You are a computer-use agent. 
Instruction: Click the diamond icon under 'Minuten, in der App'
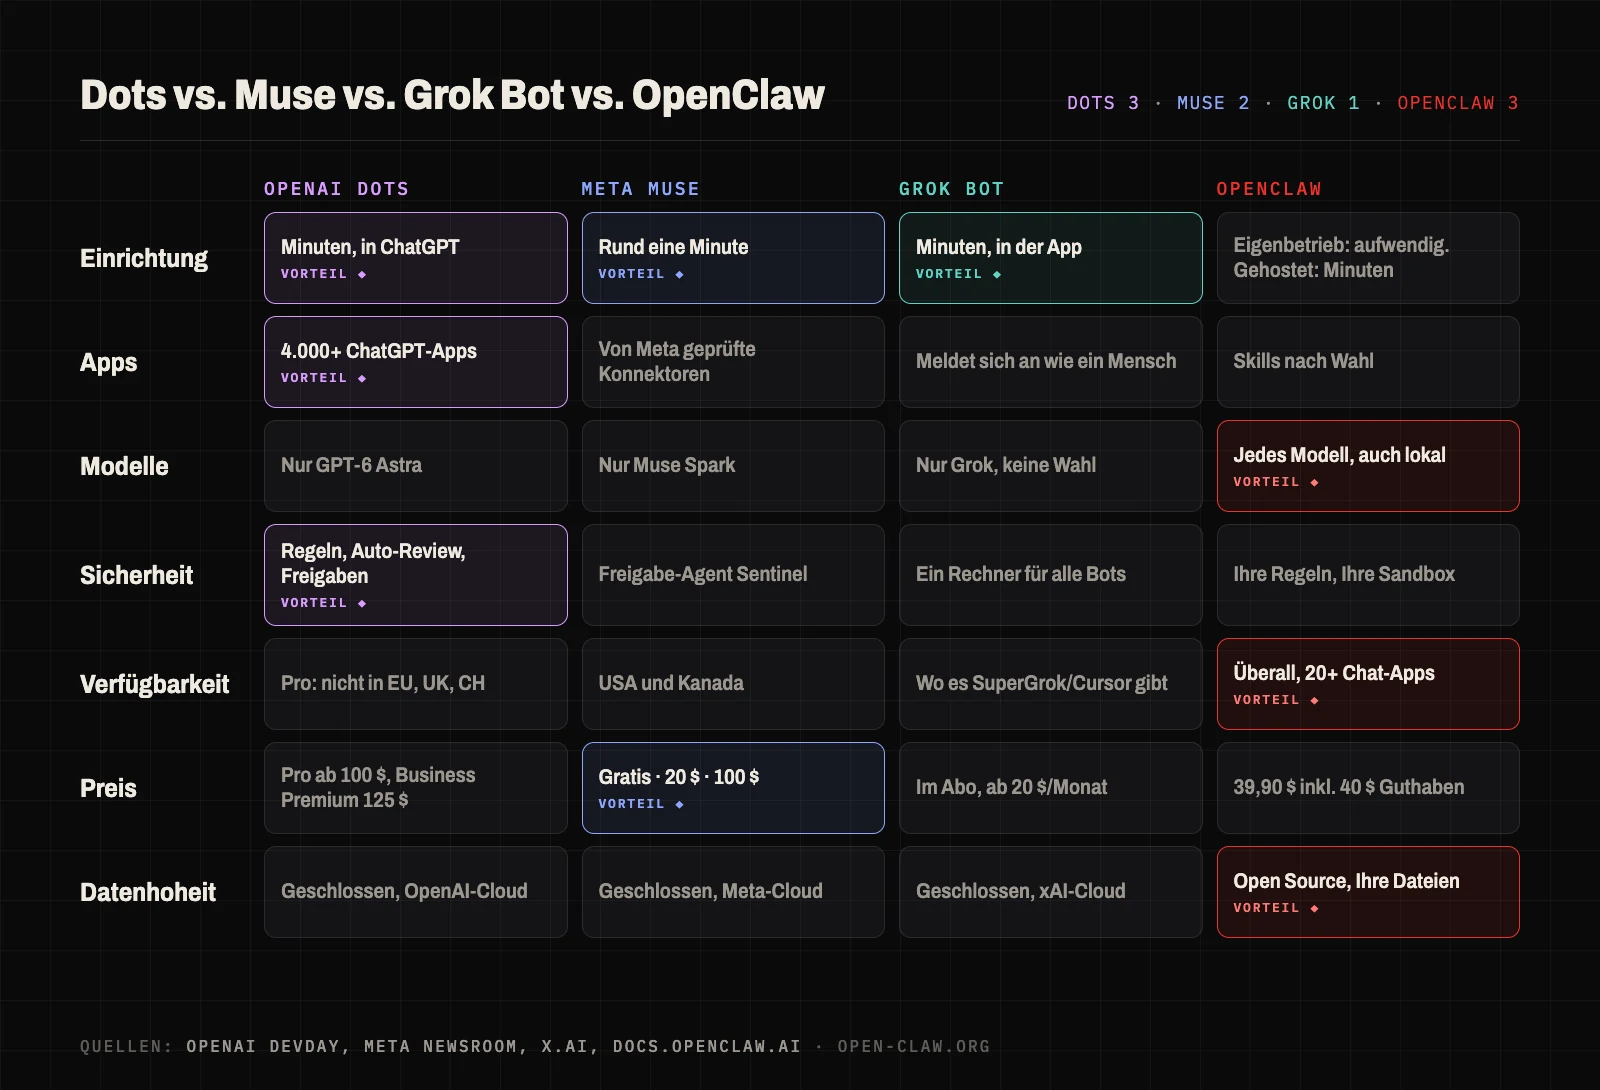997,274
